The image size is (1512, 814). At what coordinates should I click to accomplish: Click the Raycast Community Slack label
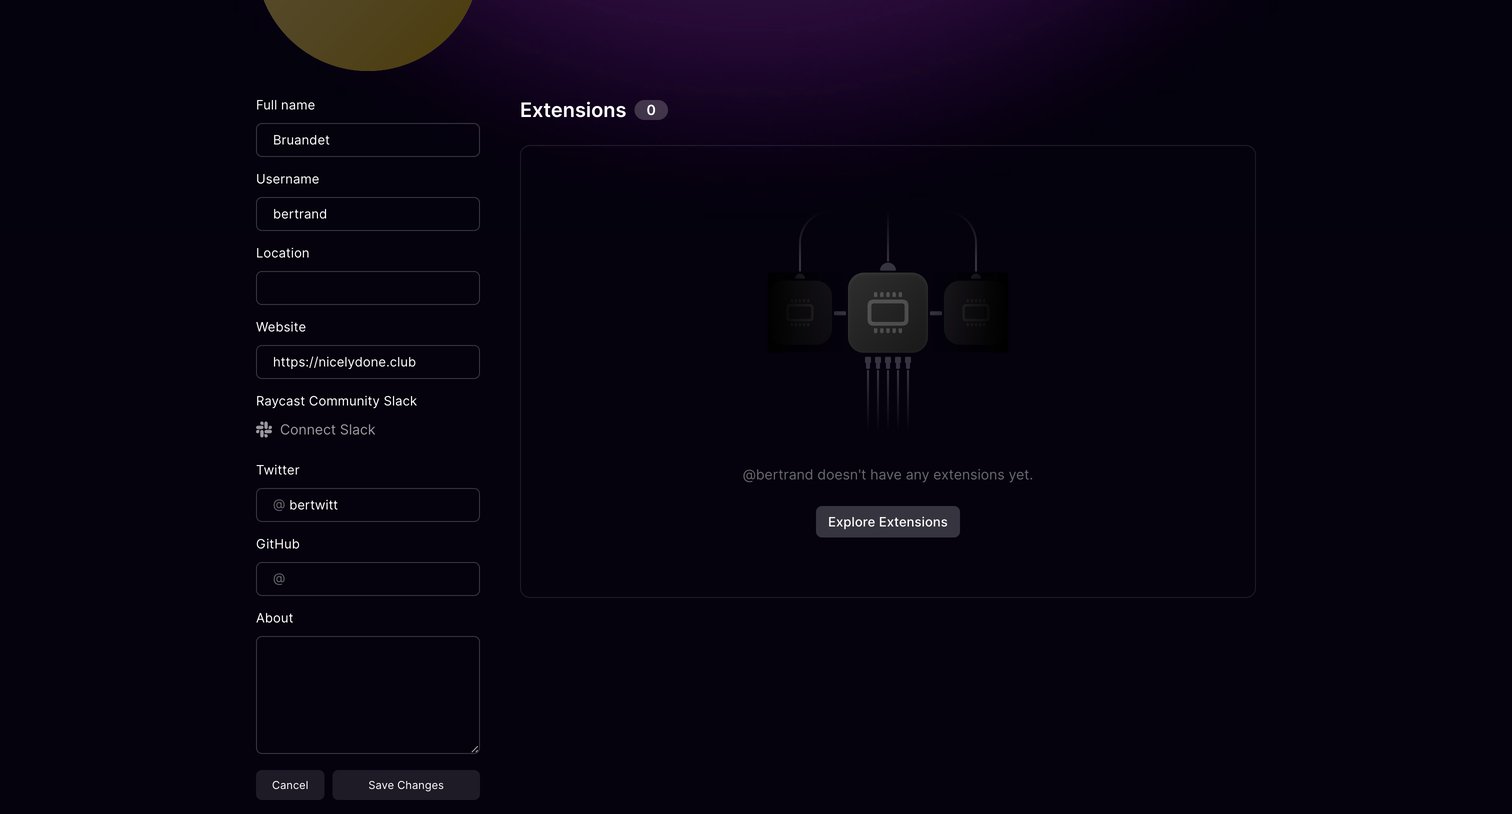tap(336, 401)
